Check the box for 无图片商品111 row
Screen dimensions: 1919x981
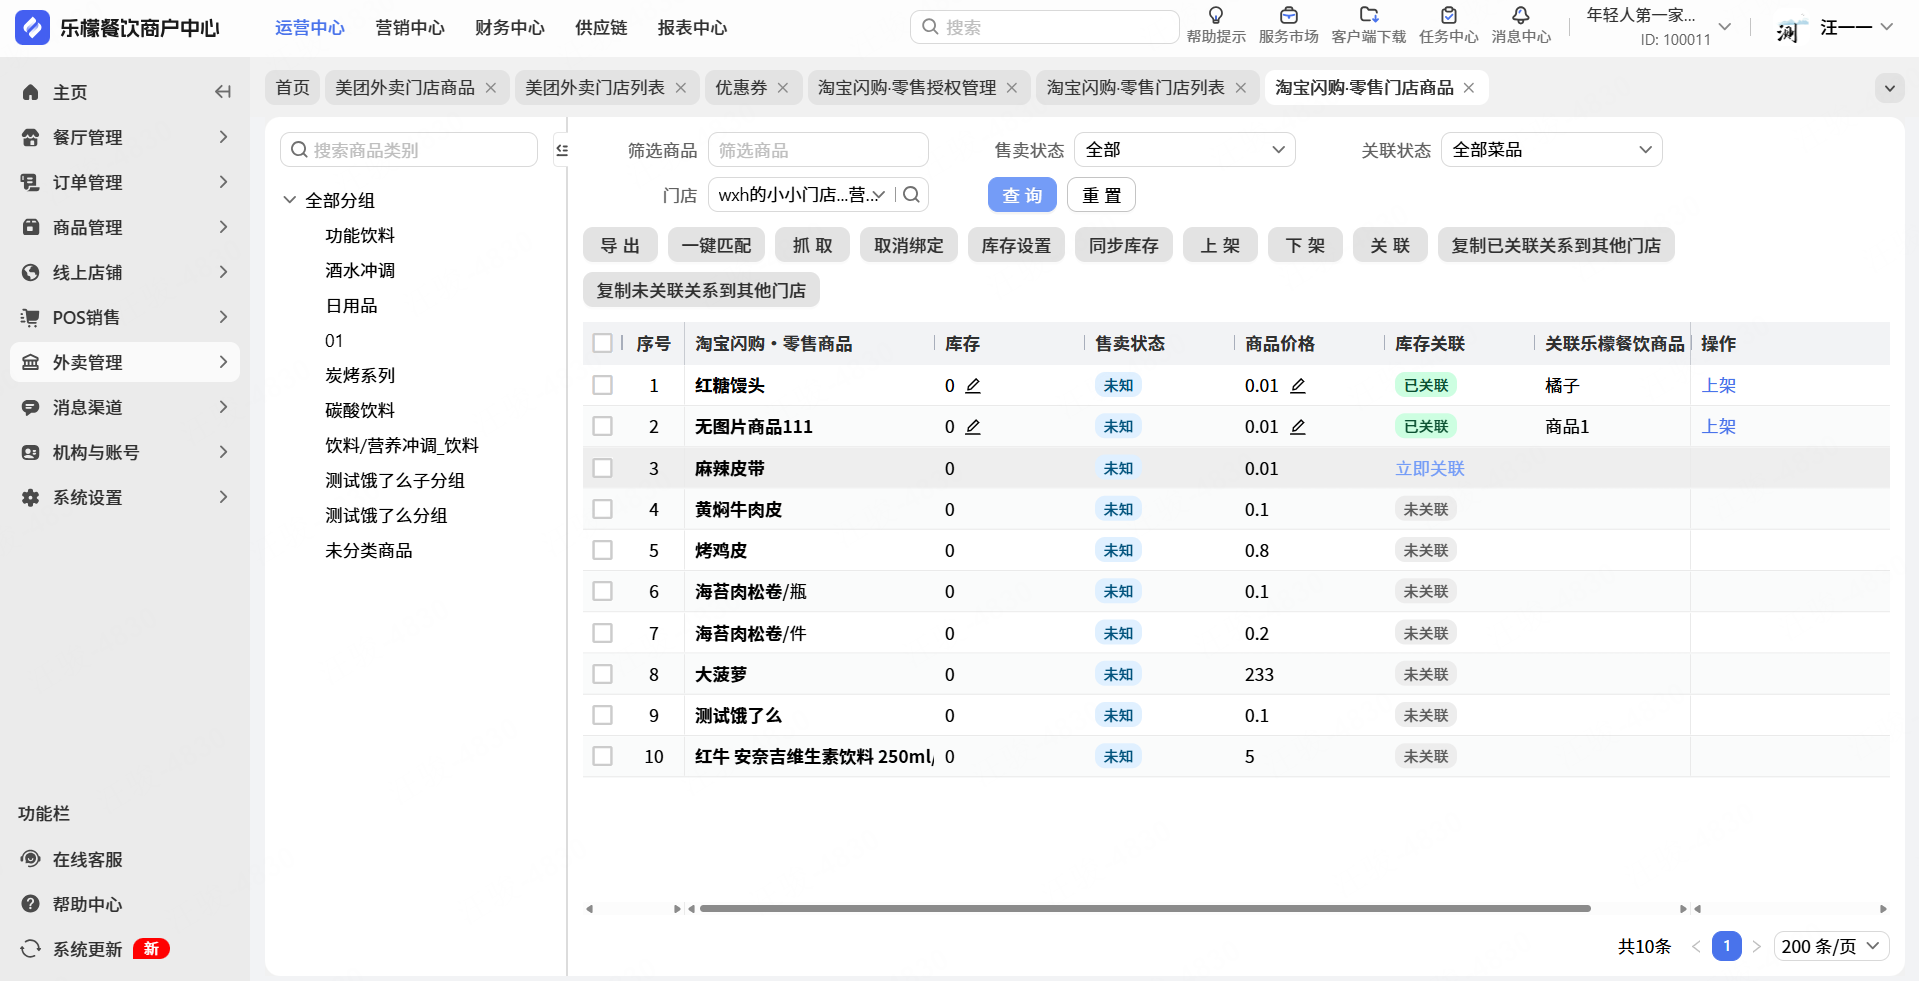[602, 426]
